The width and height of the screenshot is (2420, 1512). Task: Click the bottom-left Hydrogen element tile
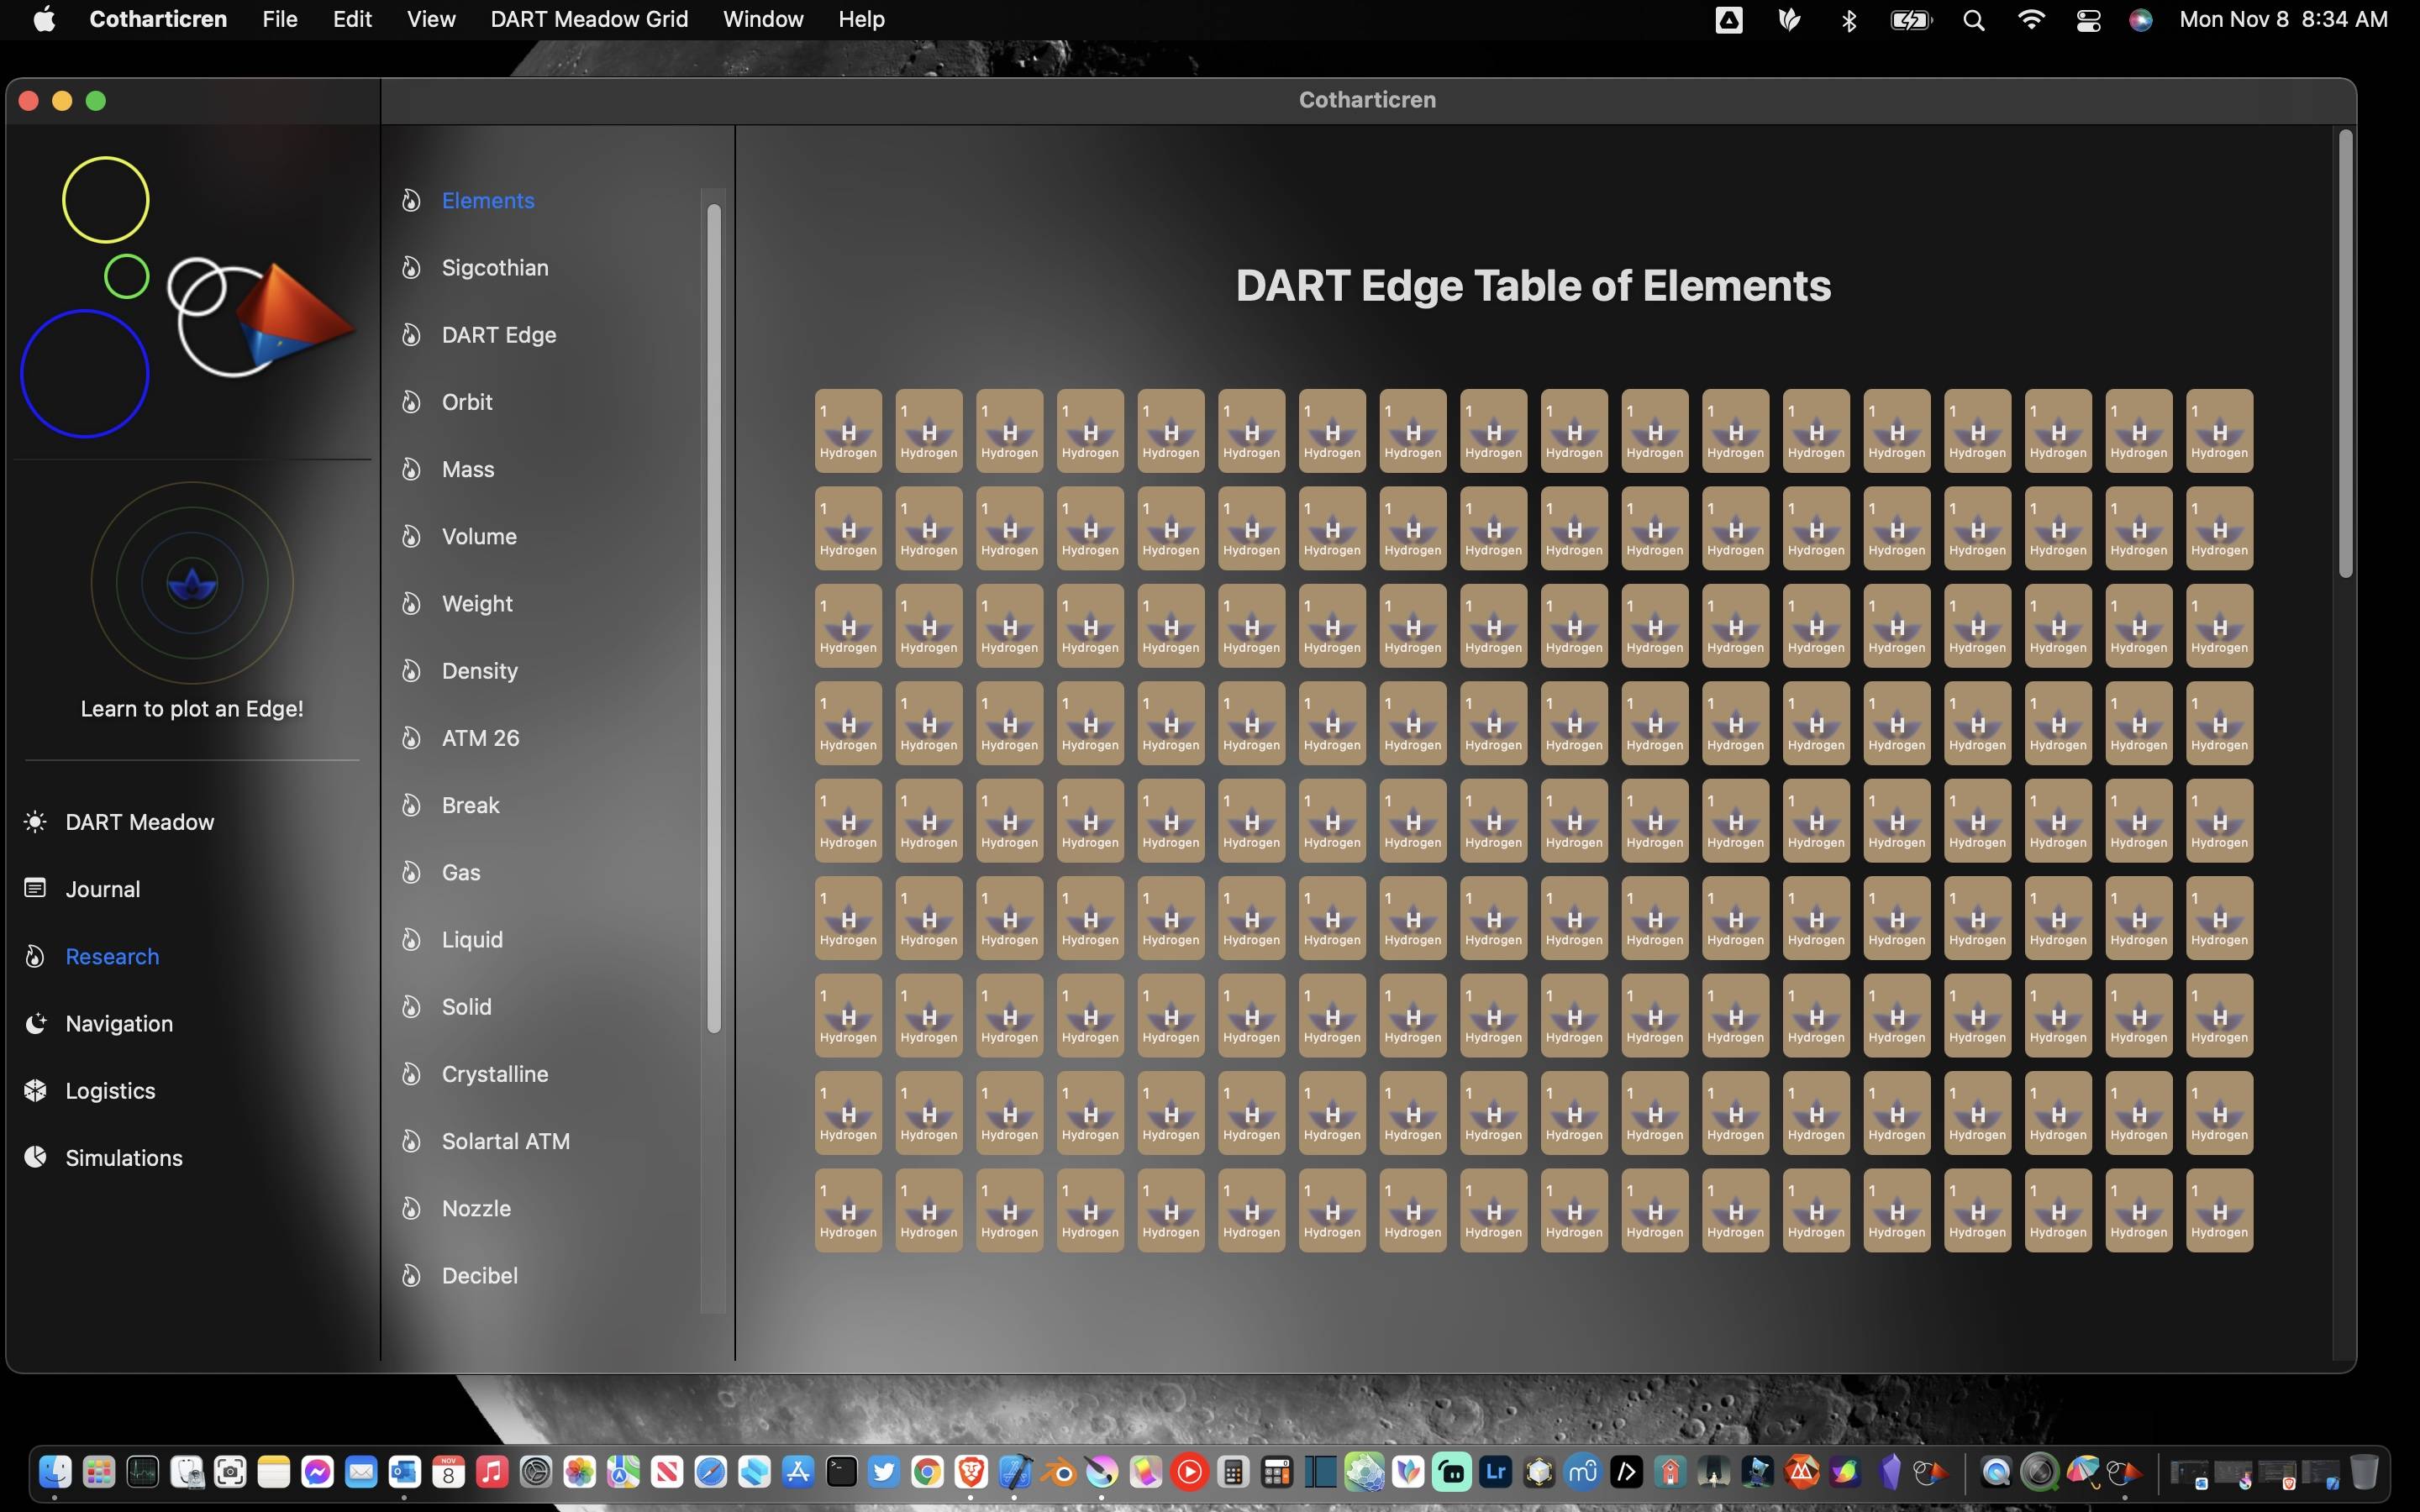coord(848,1210)
